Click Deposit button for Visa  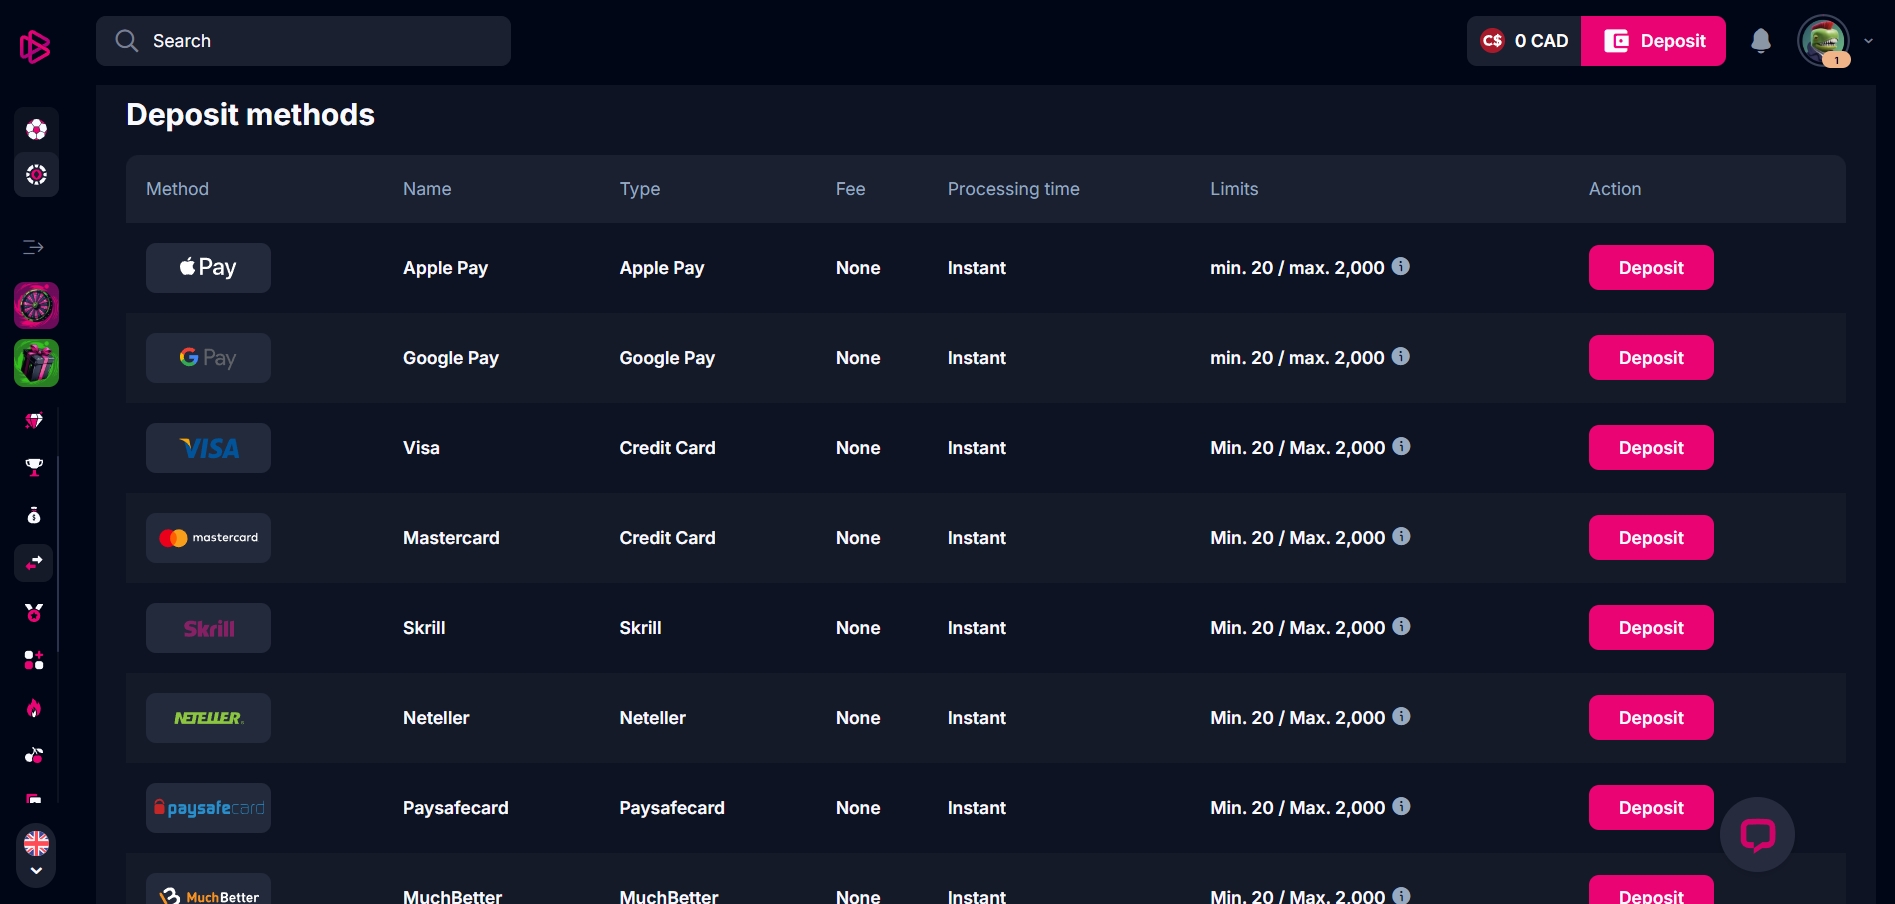pos(1650,448)
